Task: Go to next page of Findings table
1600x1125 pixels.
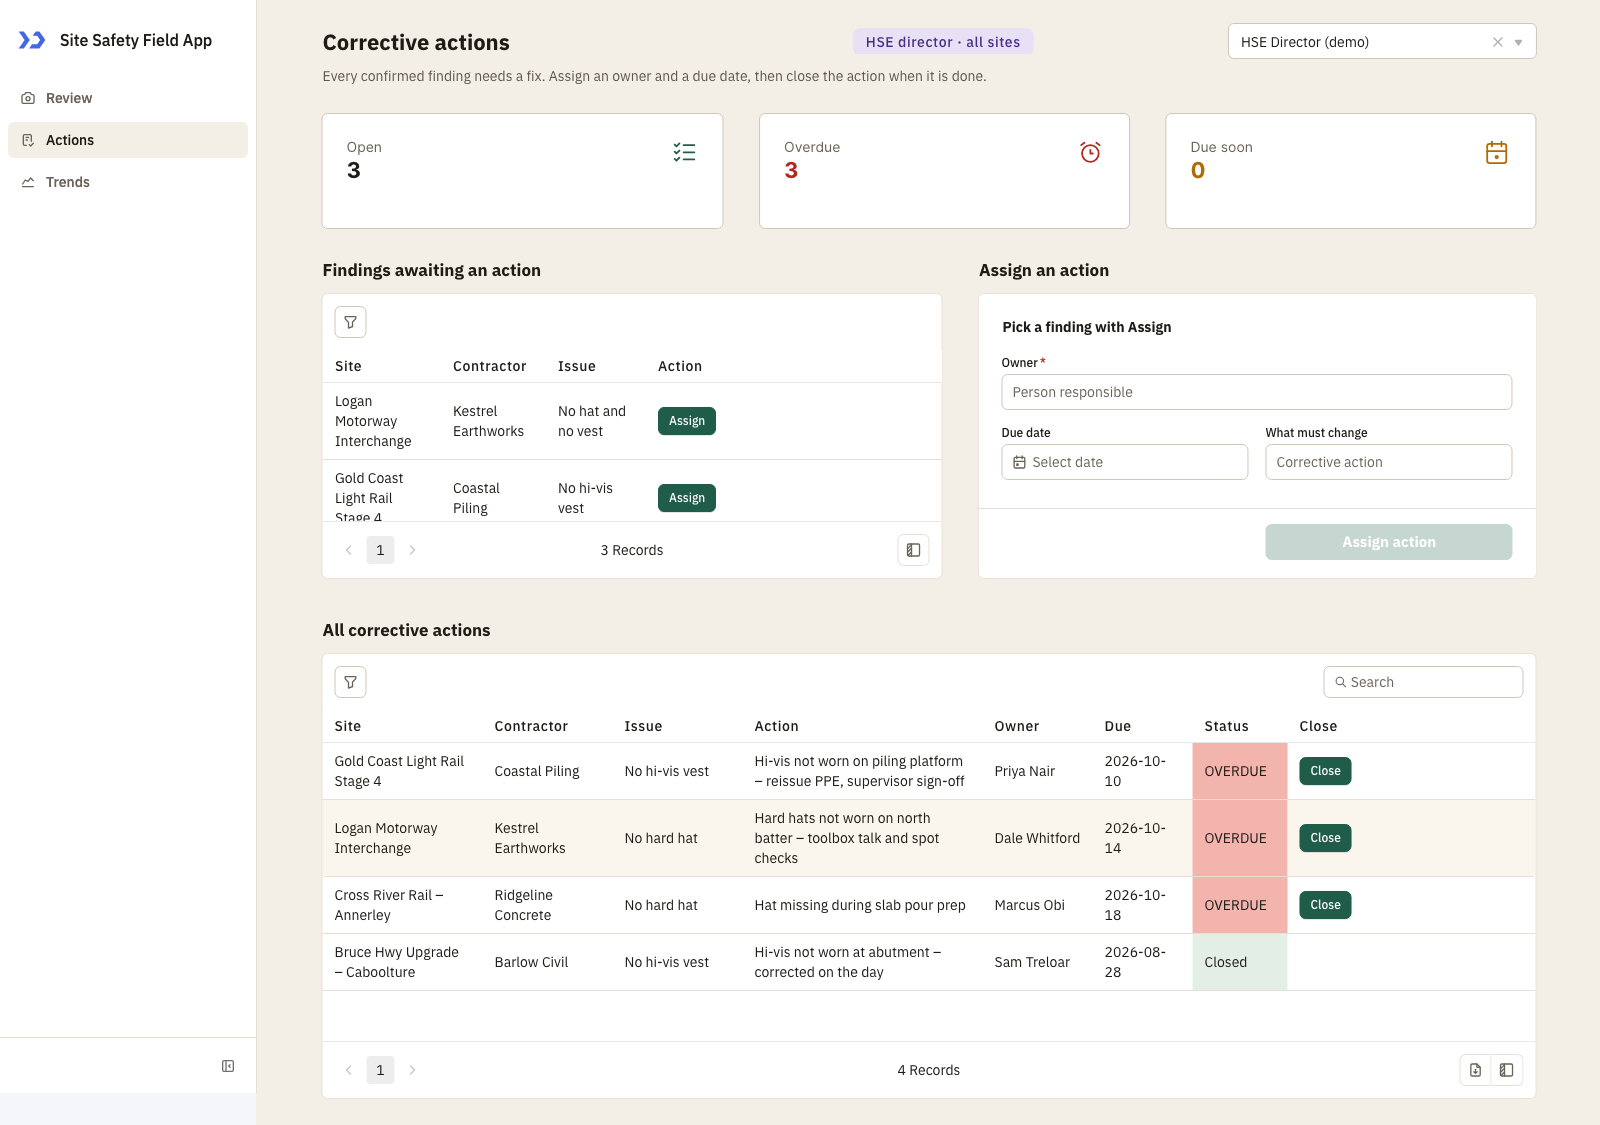Action: point(412,550)
